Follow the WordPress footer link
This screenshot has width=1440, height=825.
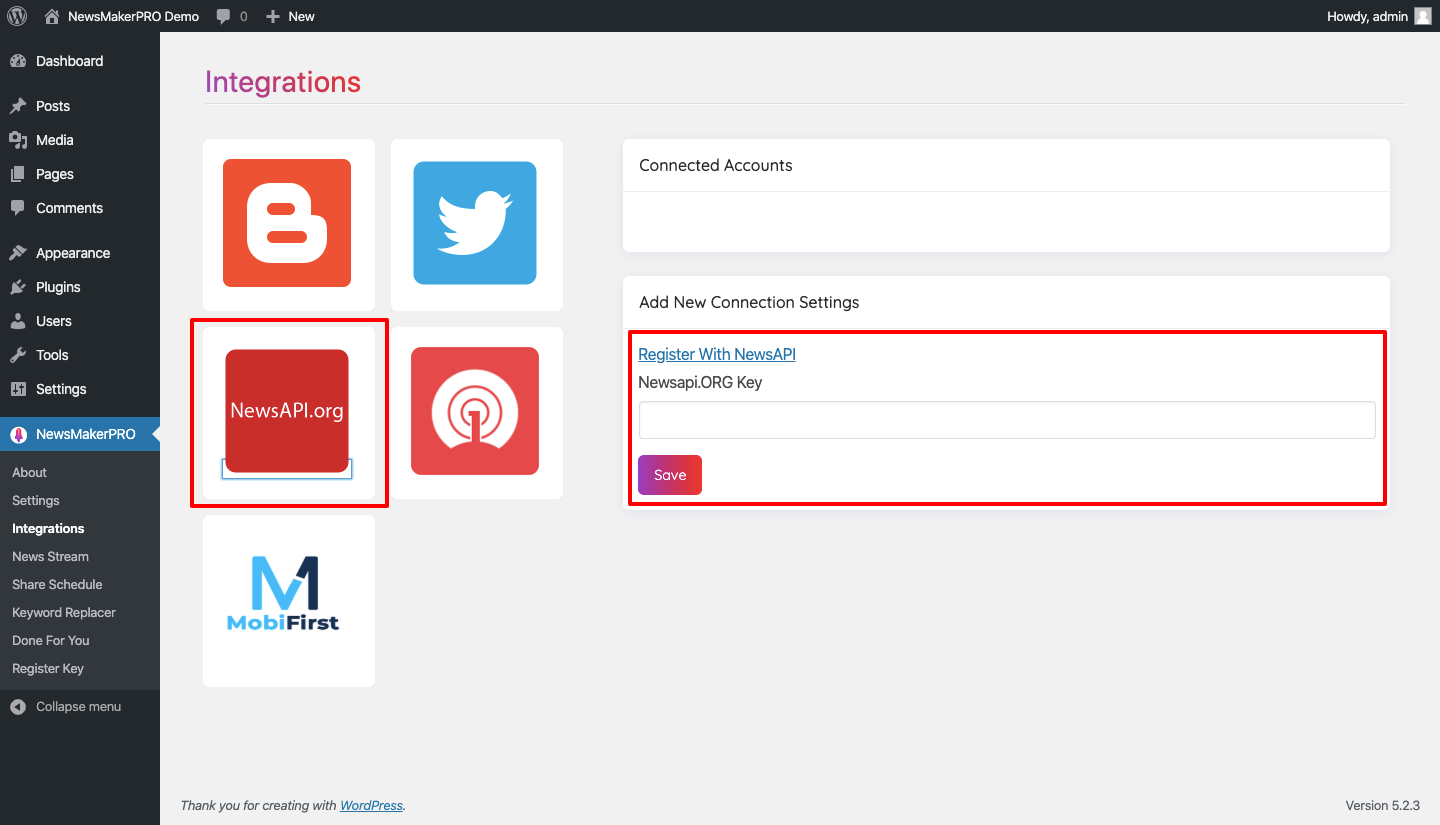click(x=371, y=805)
